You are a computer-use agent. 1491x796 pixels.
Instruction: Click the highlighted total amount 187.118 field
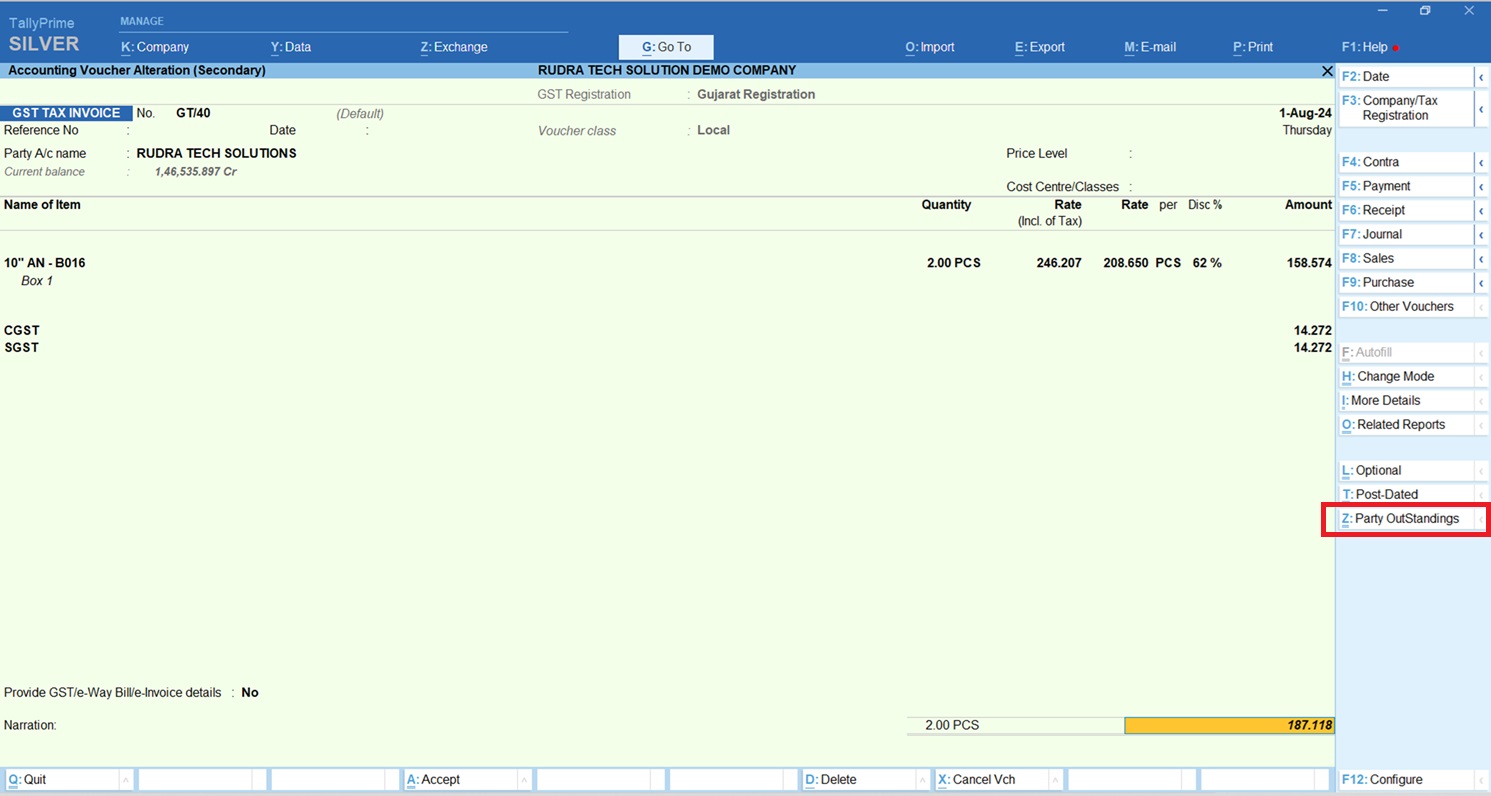(x=1229, y=725)
